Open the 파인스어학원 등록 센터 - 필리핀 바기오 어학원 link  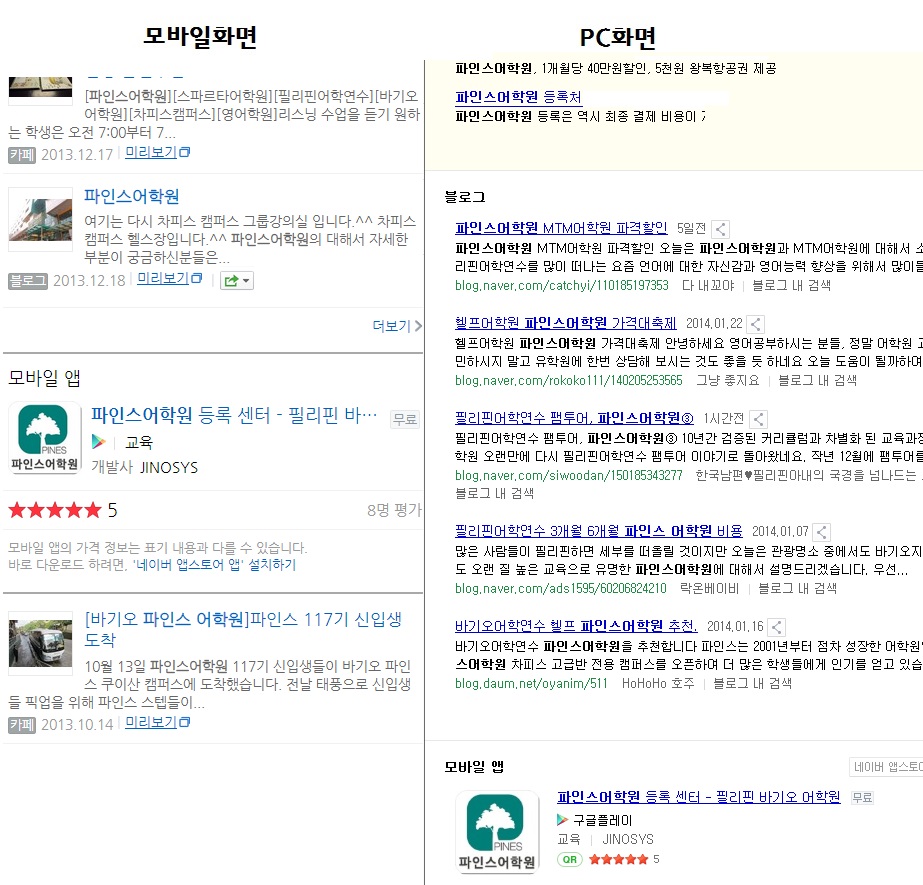coord(699,797)
